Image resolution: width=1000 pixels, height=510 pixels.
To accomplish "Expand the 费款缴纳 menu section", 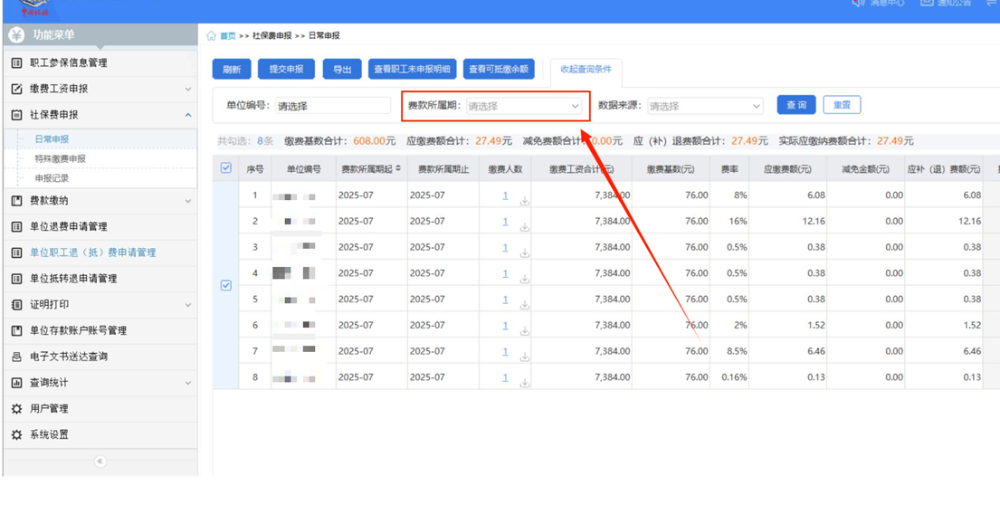I will [188, 201].
